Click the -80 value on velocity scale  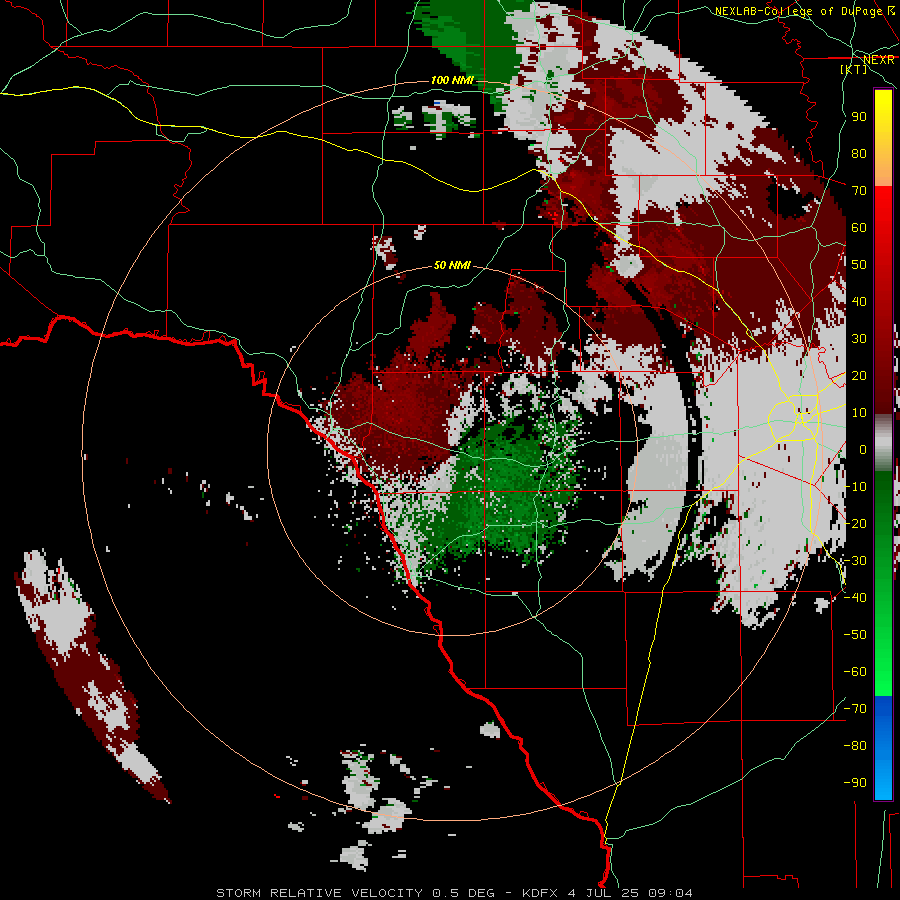[855, 746]
